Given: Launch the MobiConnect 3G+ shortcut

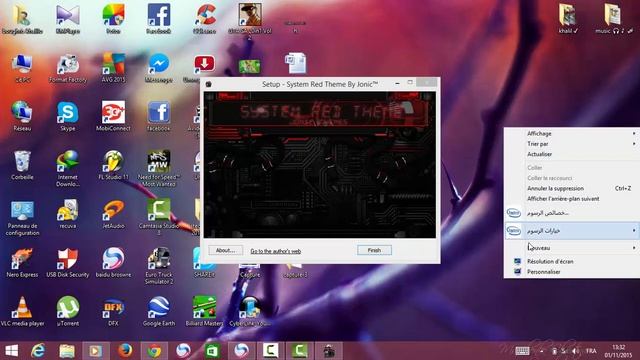Looking at the screenshot, I should (x=113, y=116).
